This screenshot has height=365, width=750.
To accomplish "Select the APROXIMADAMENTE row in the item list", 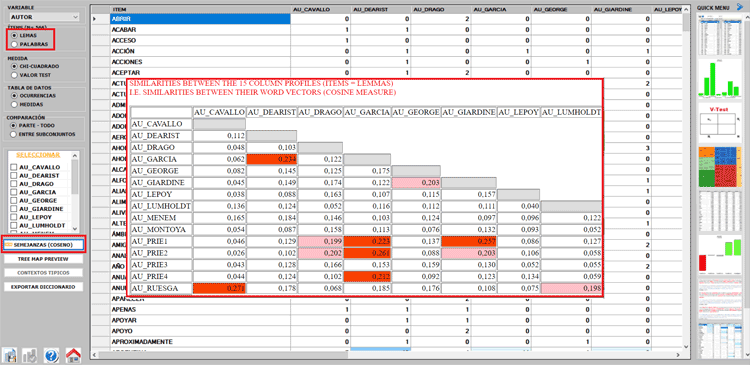I will point(199,342).
